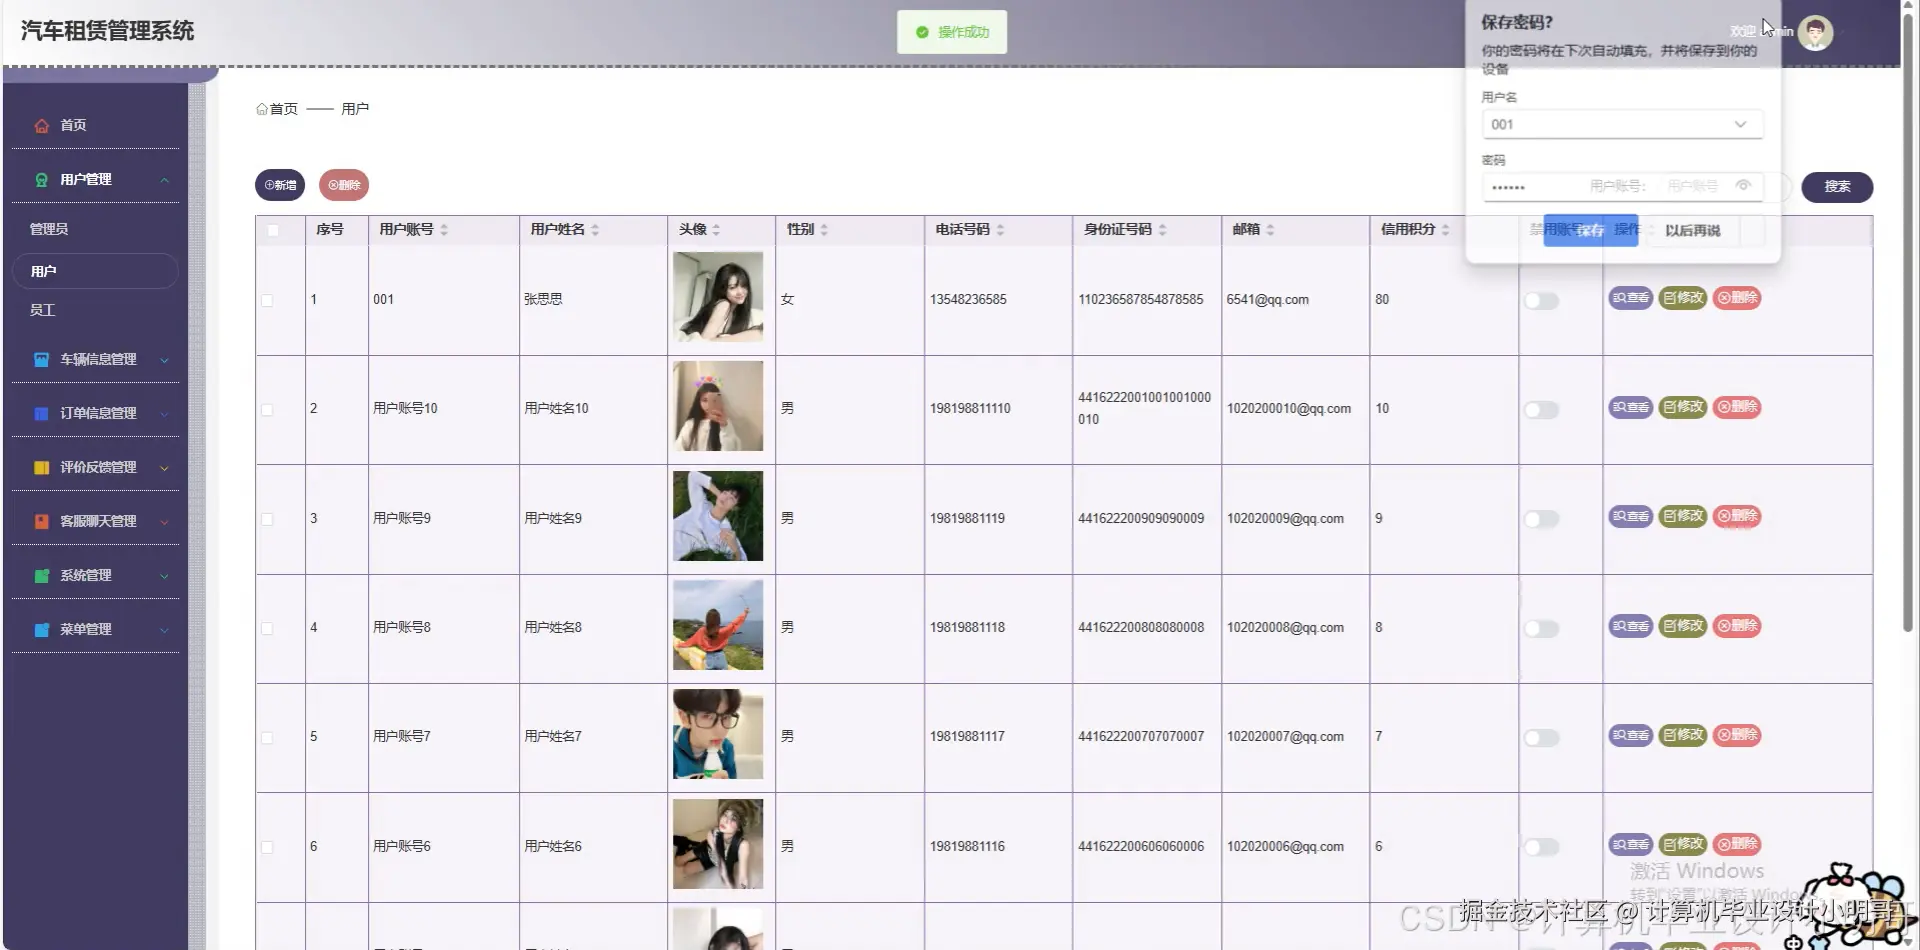Screen dimensions: 1920x950
Task: Expand the 系统管理 chevron
Action: pyautogui.click(x=165, y=576)
